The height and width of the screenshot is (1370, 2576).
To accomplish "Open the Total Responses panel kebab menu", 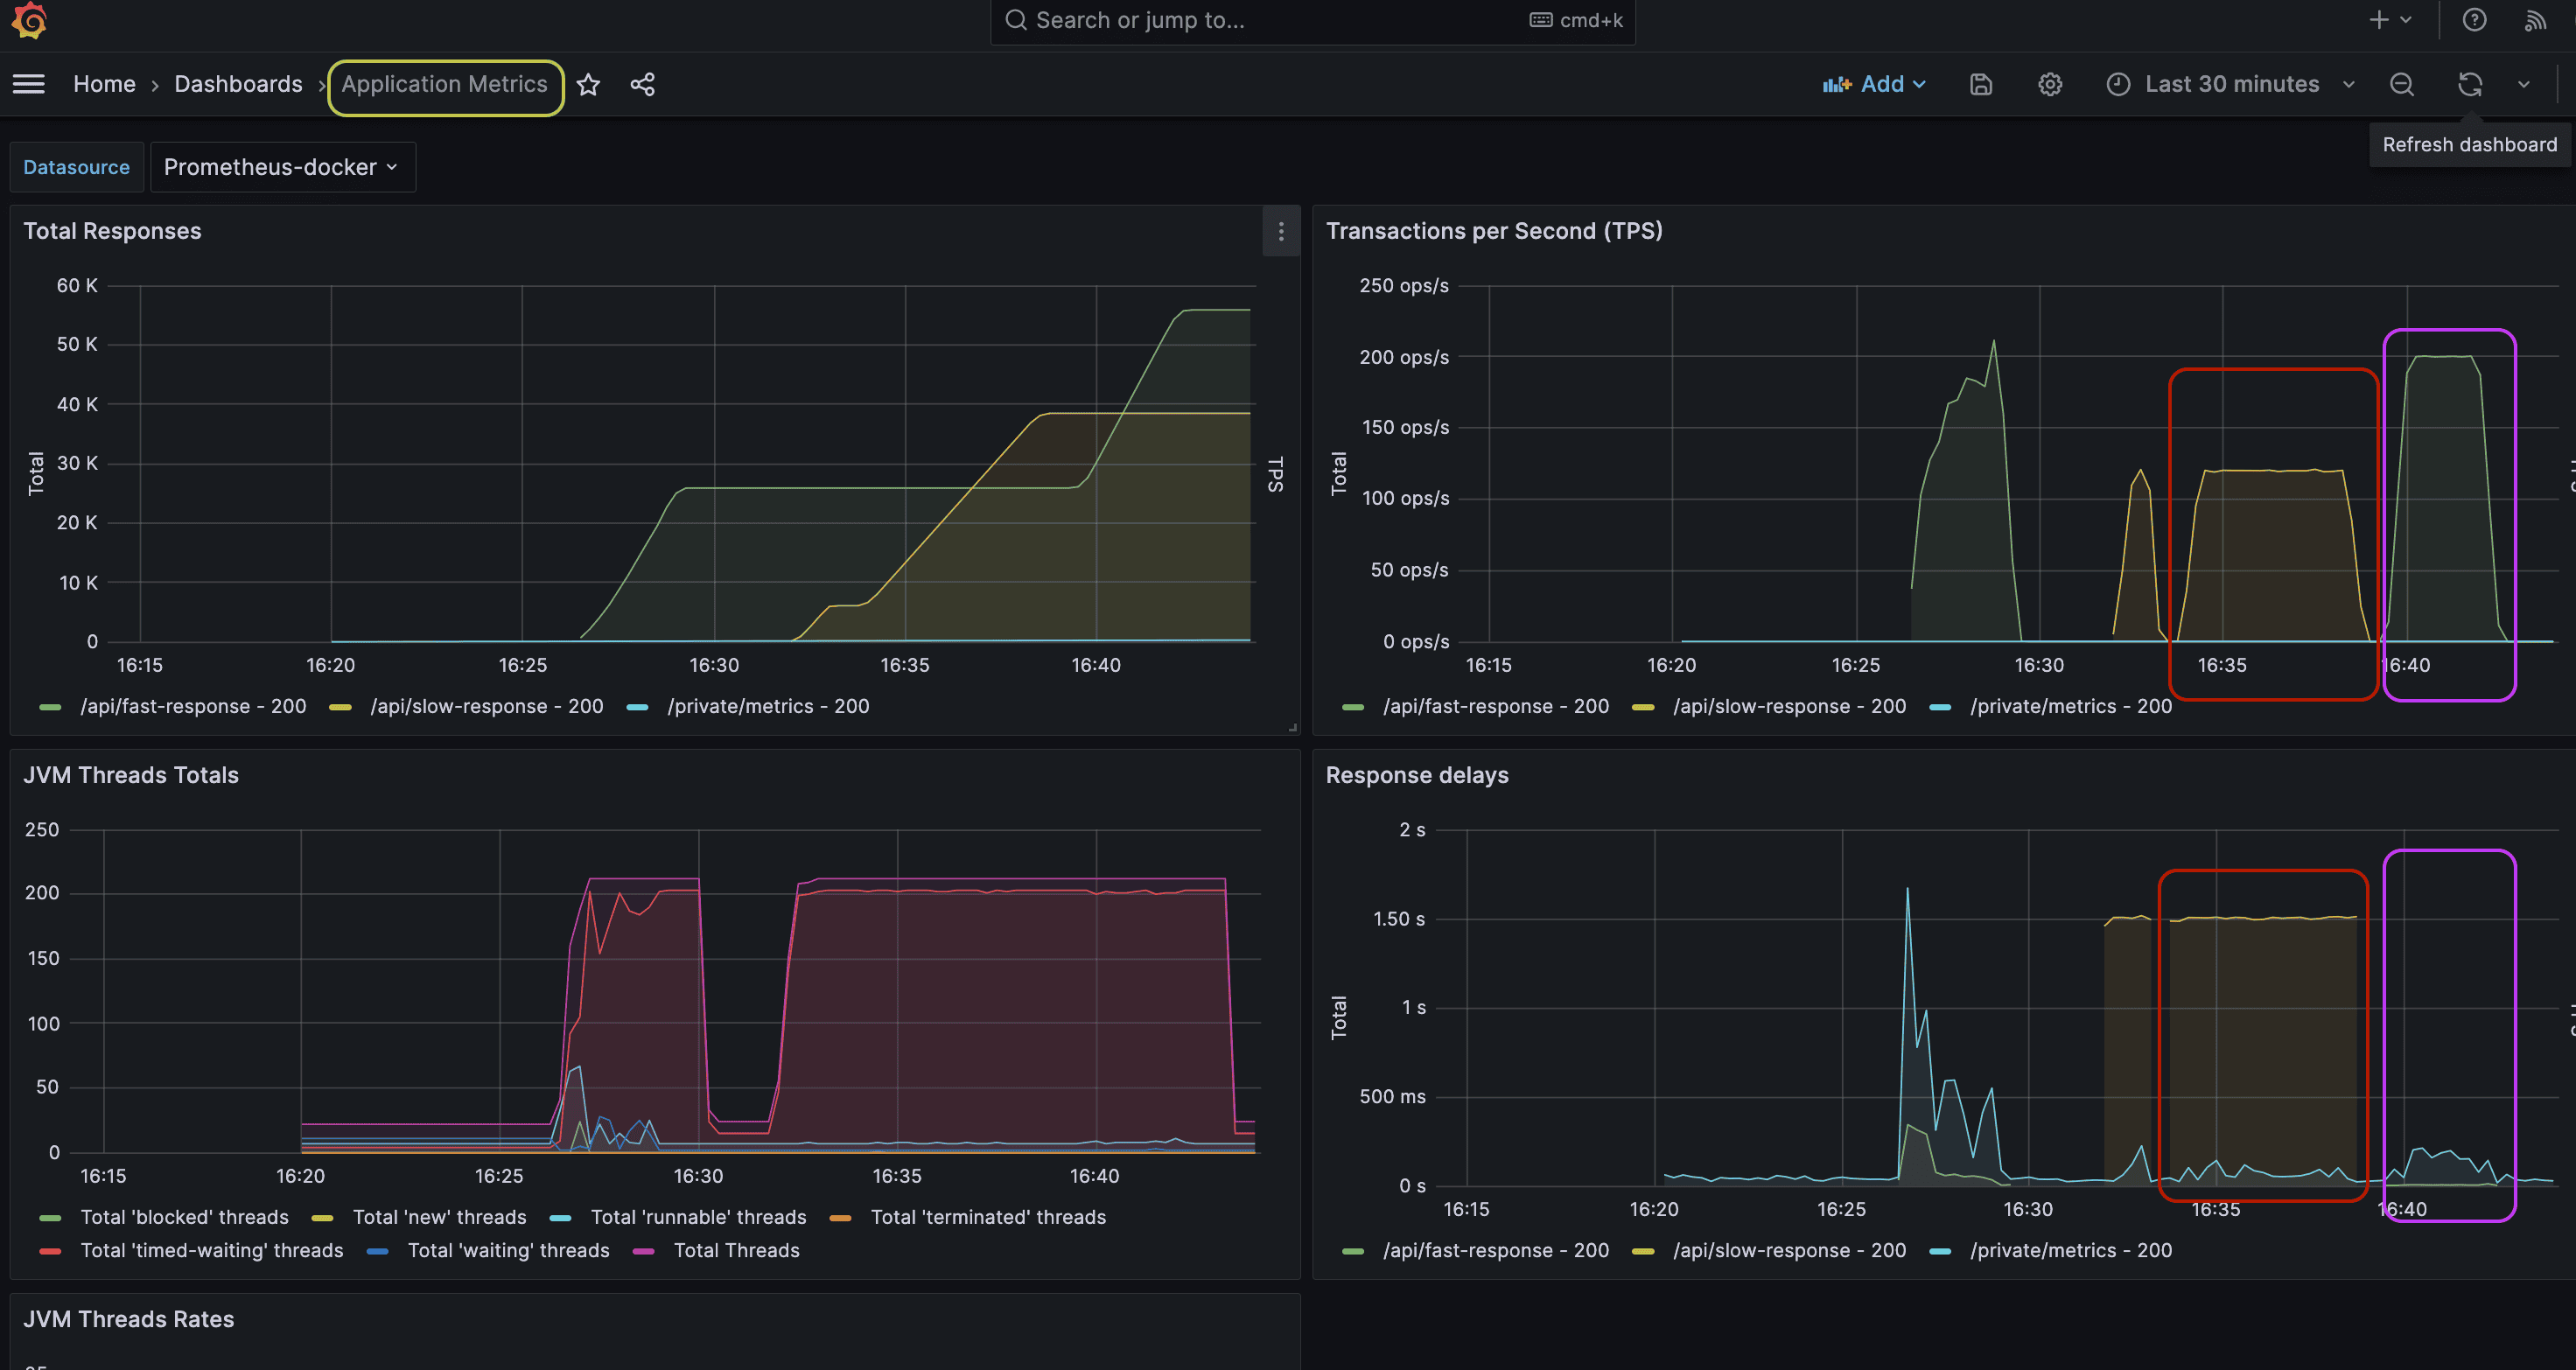I will (x=1281, y=231).
